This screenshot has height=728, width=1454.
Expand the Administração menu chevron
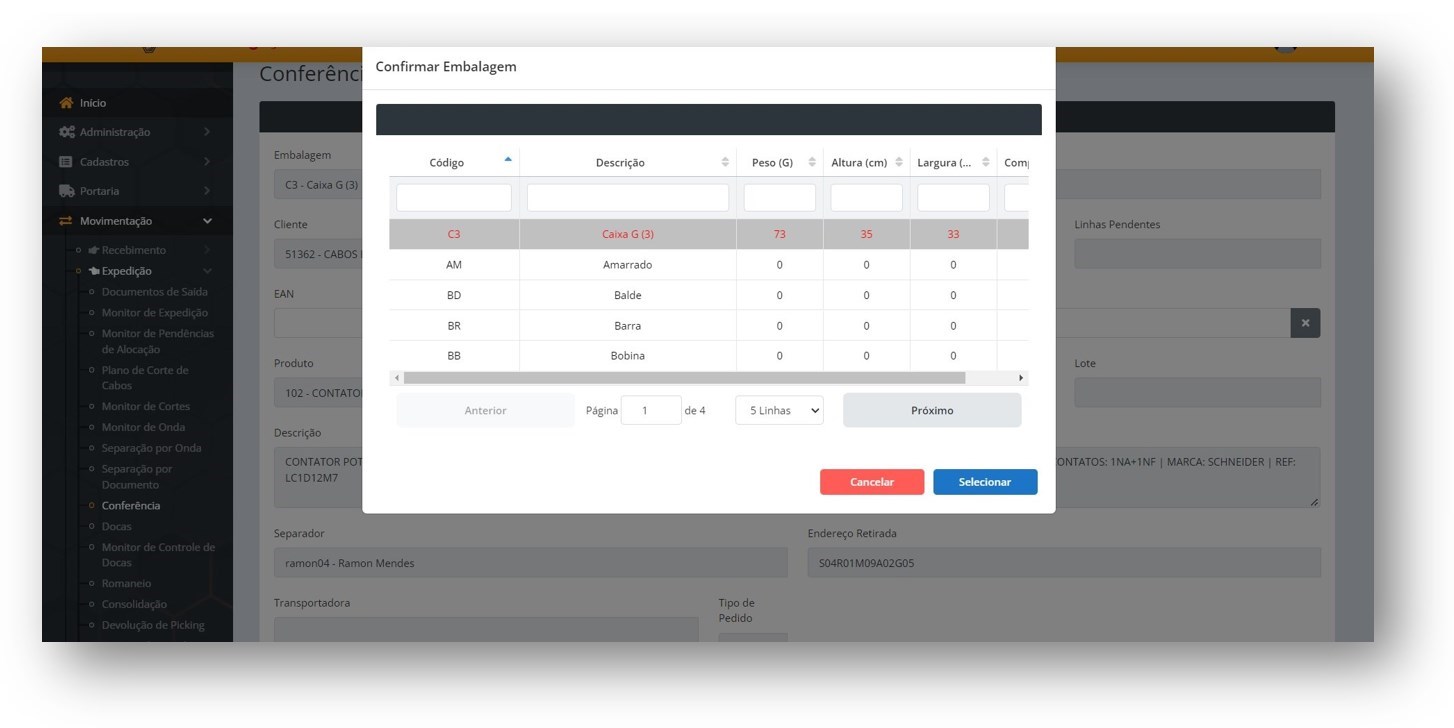point(207,132)
